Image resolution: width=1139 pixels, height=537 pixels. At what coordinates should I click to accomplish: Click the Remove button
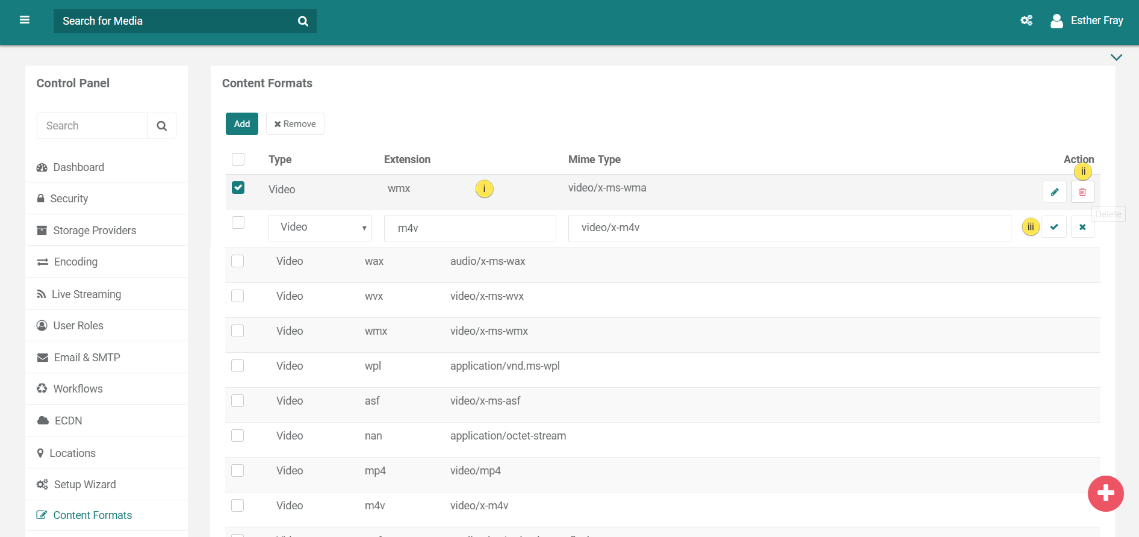point(295,124)
